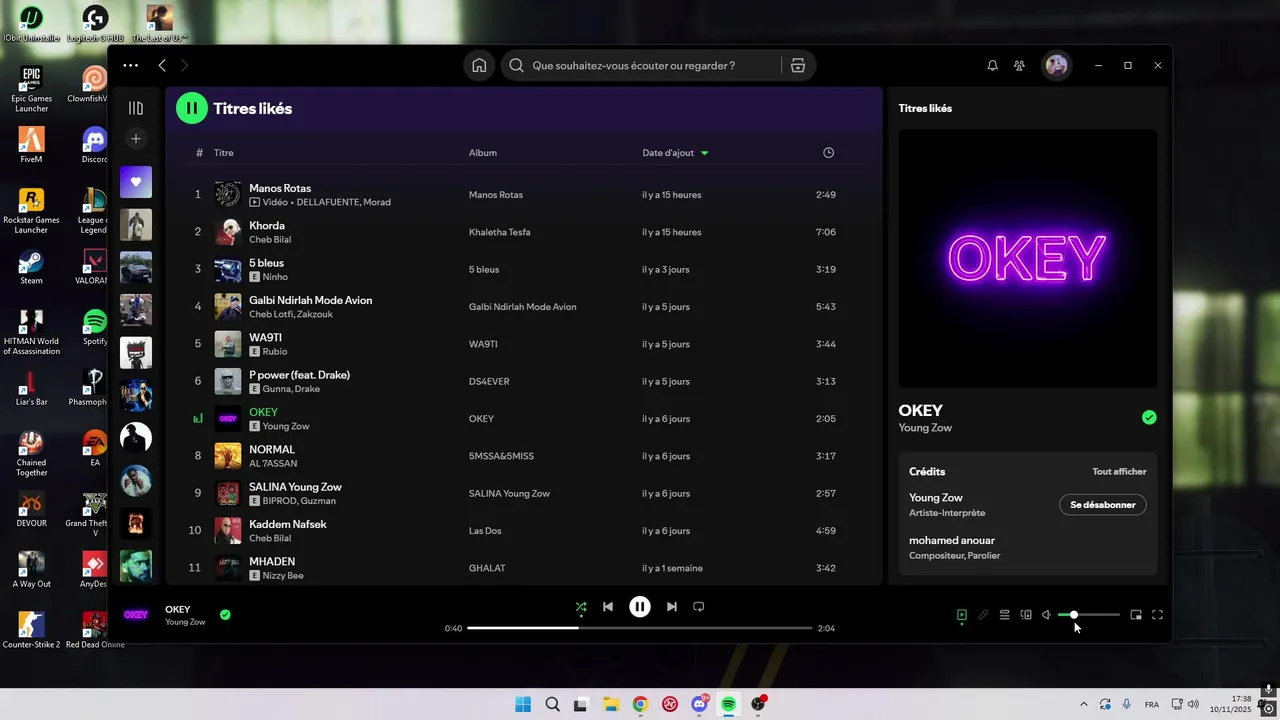Open DS4EVER album link
Viewport: 1280px width, 720px height.
(490, 382)
